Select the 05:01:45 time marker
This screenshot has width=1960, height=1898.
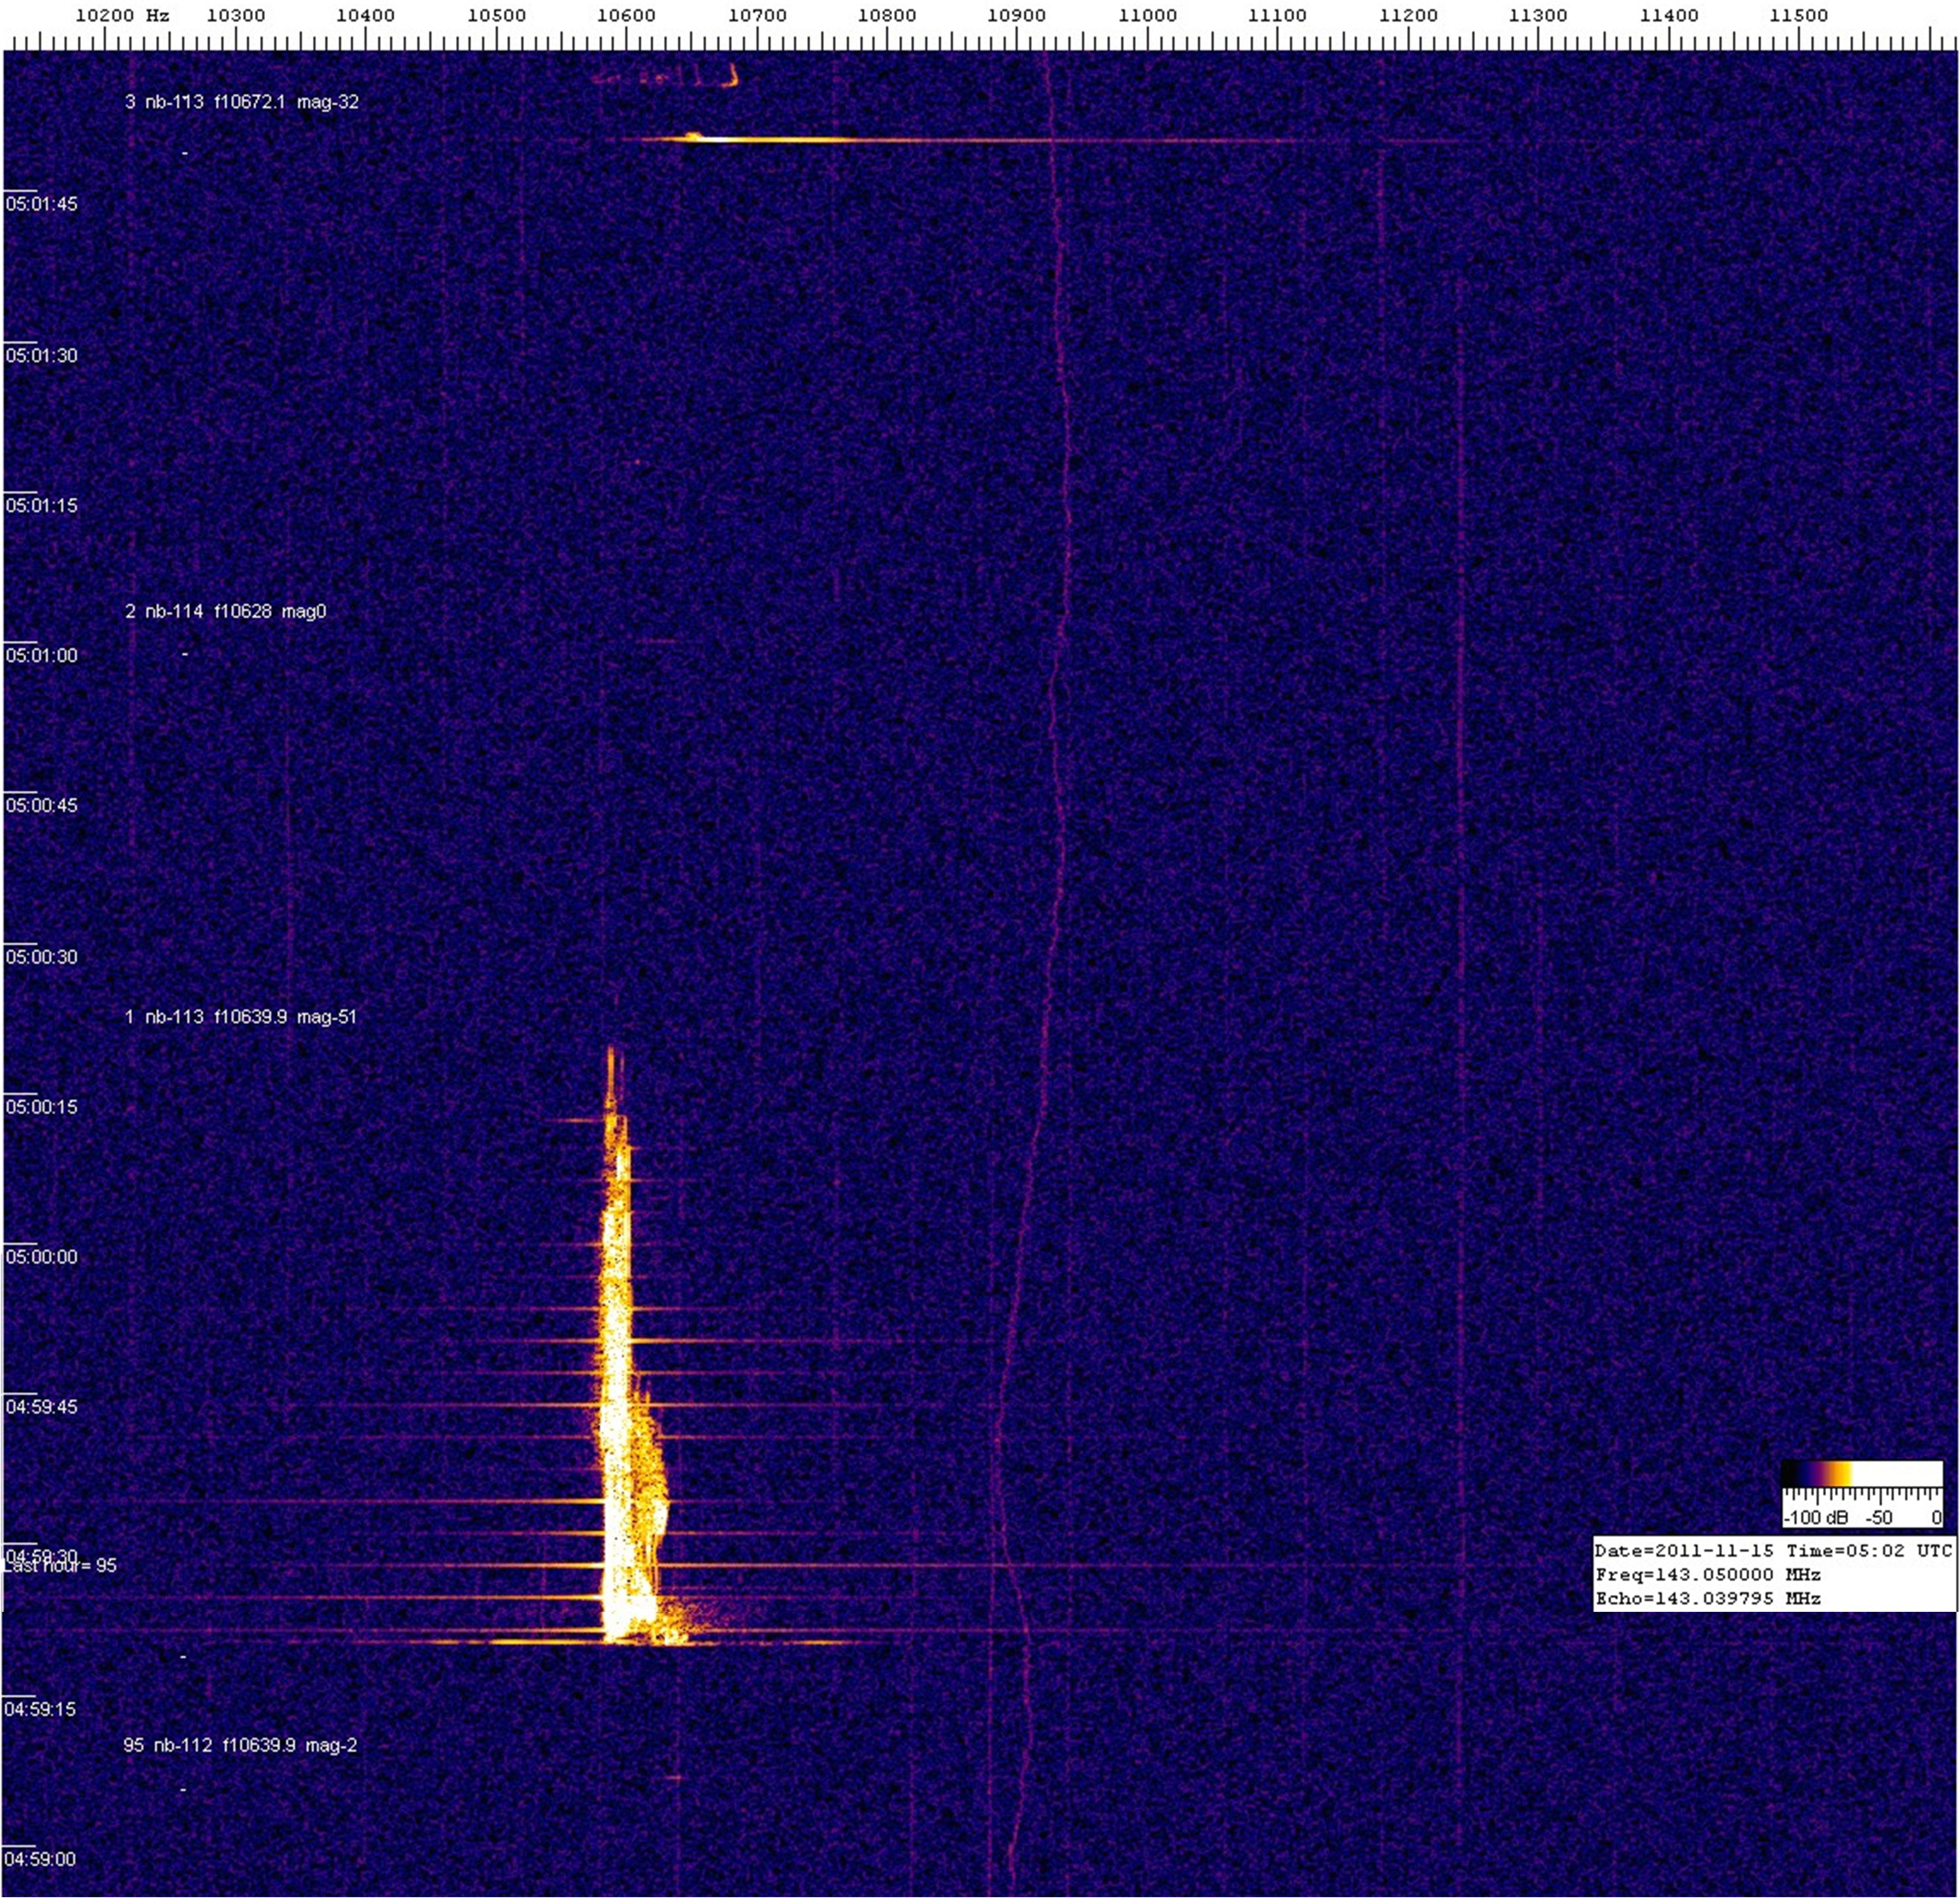click(41, 204)
